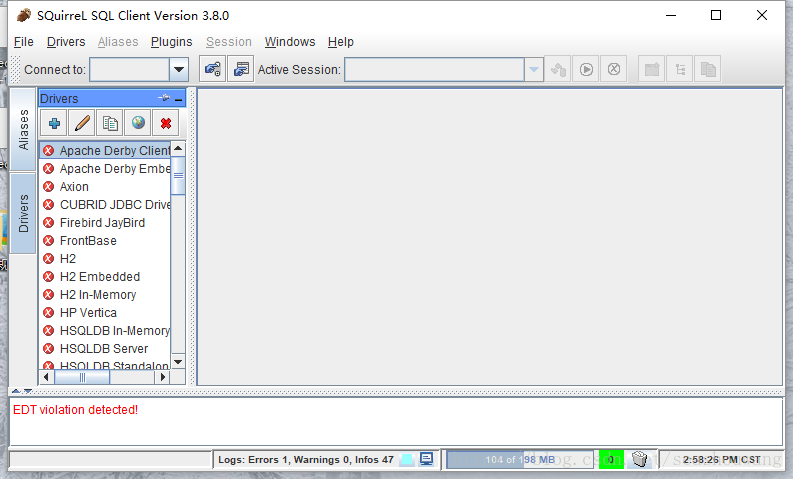Click the Global Preferences toolbar icon

click(x=213, y=69)
